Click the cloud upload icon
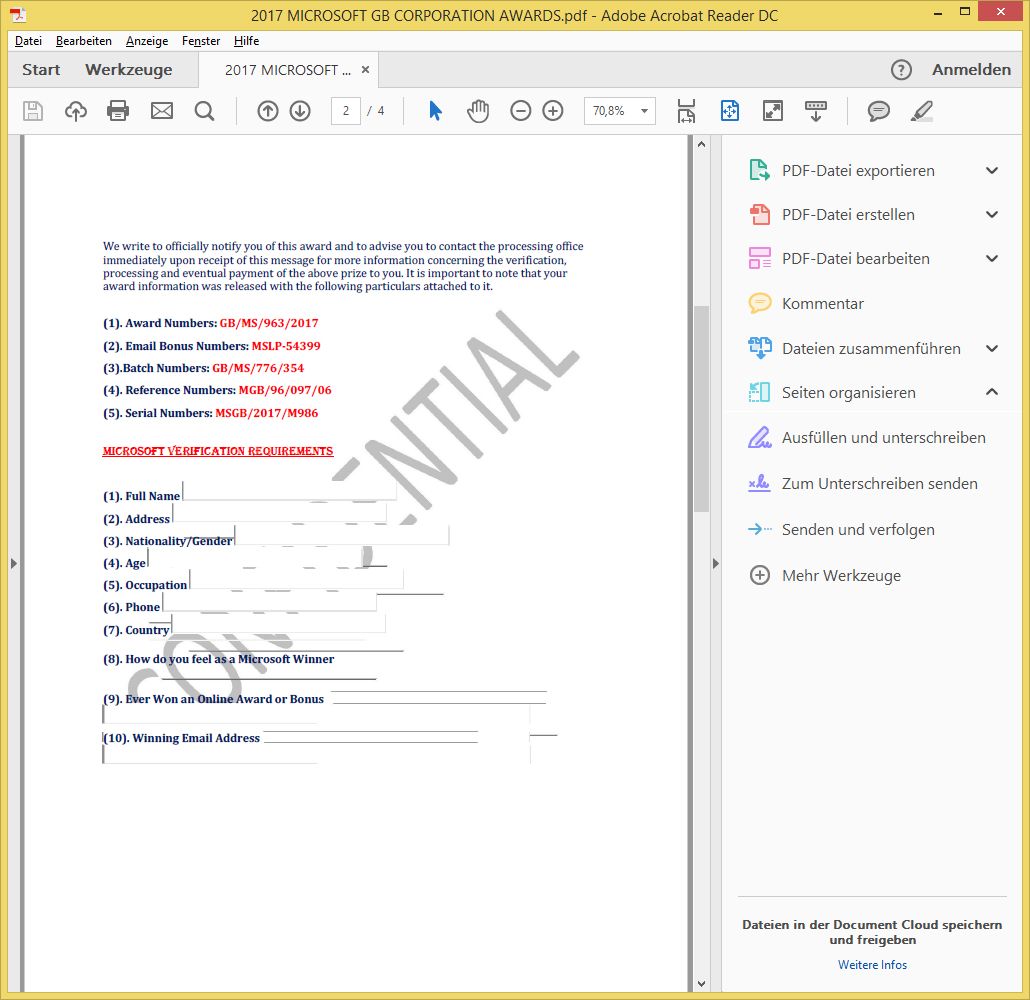This screenshot has height=1000, width=1030. click(76, 111)
